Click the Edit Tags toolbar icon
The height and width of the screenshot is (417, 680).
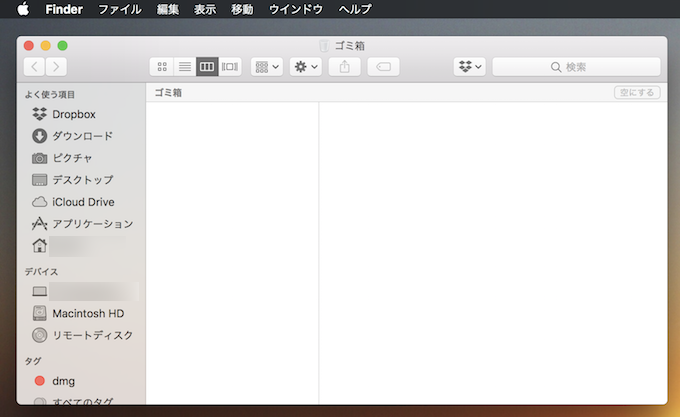pyautogui.click(x=384, y=67)
